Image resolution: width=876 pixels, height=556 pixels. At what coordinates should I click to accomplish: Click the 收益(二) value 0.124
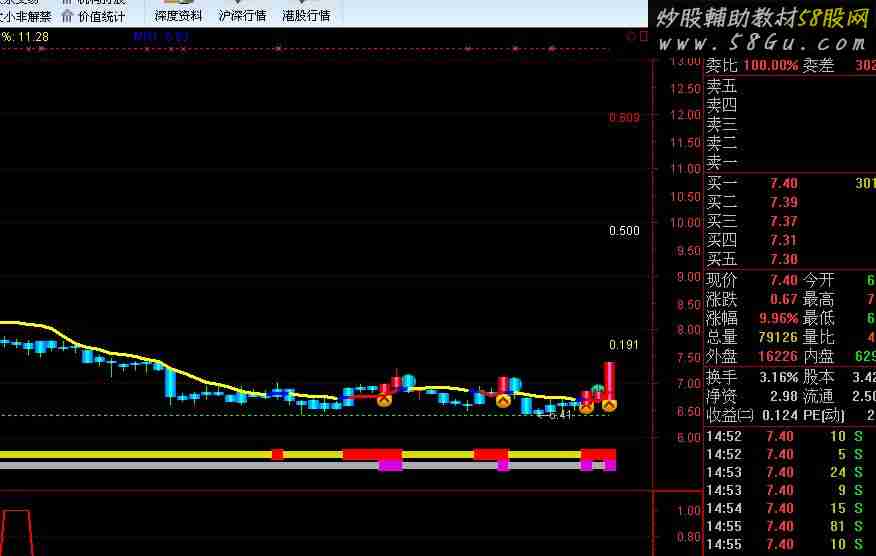[780, 415]
